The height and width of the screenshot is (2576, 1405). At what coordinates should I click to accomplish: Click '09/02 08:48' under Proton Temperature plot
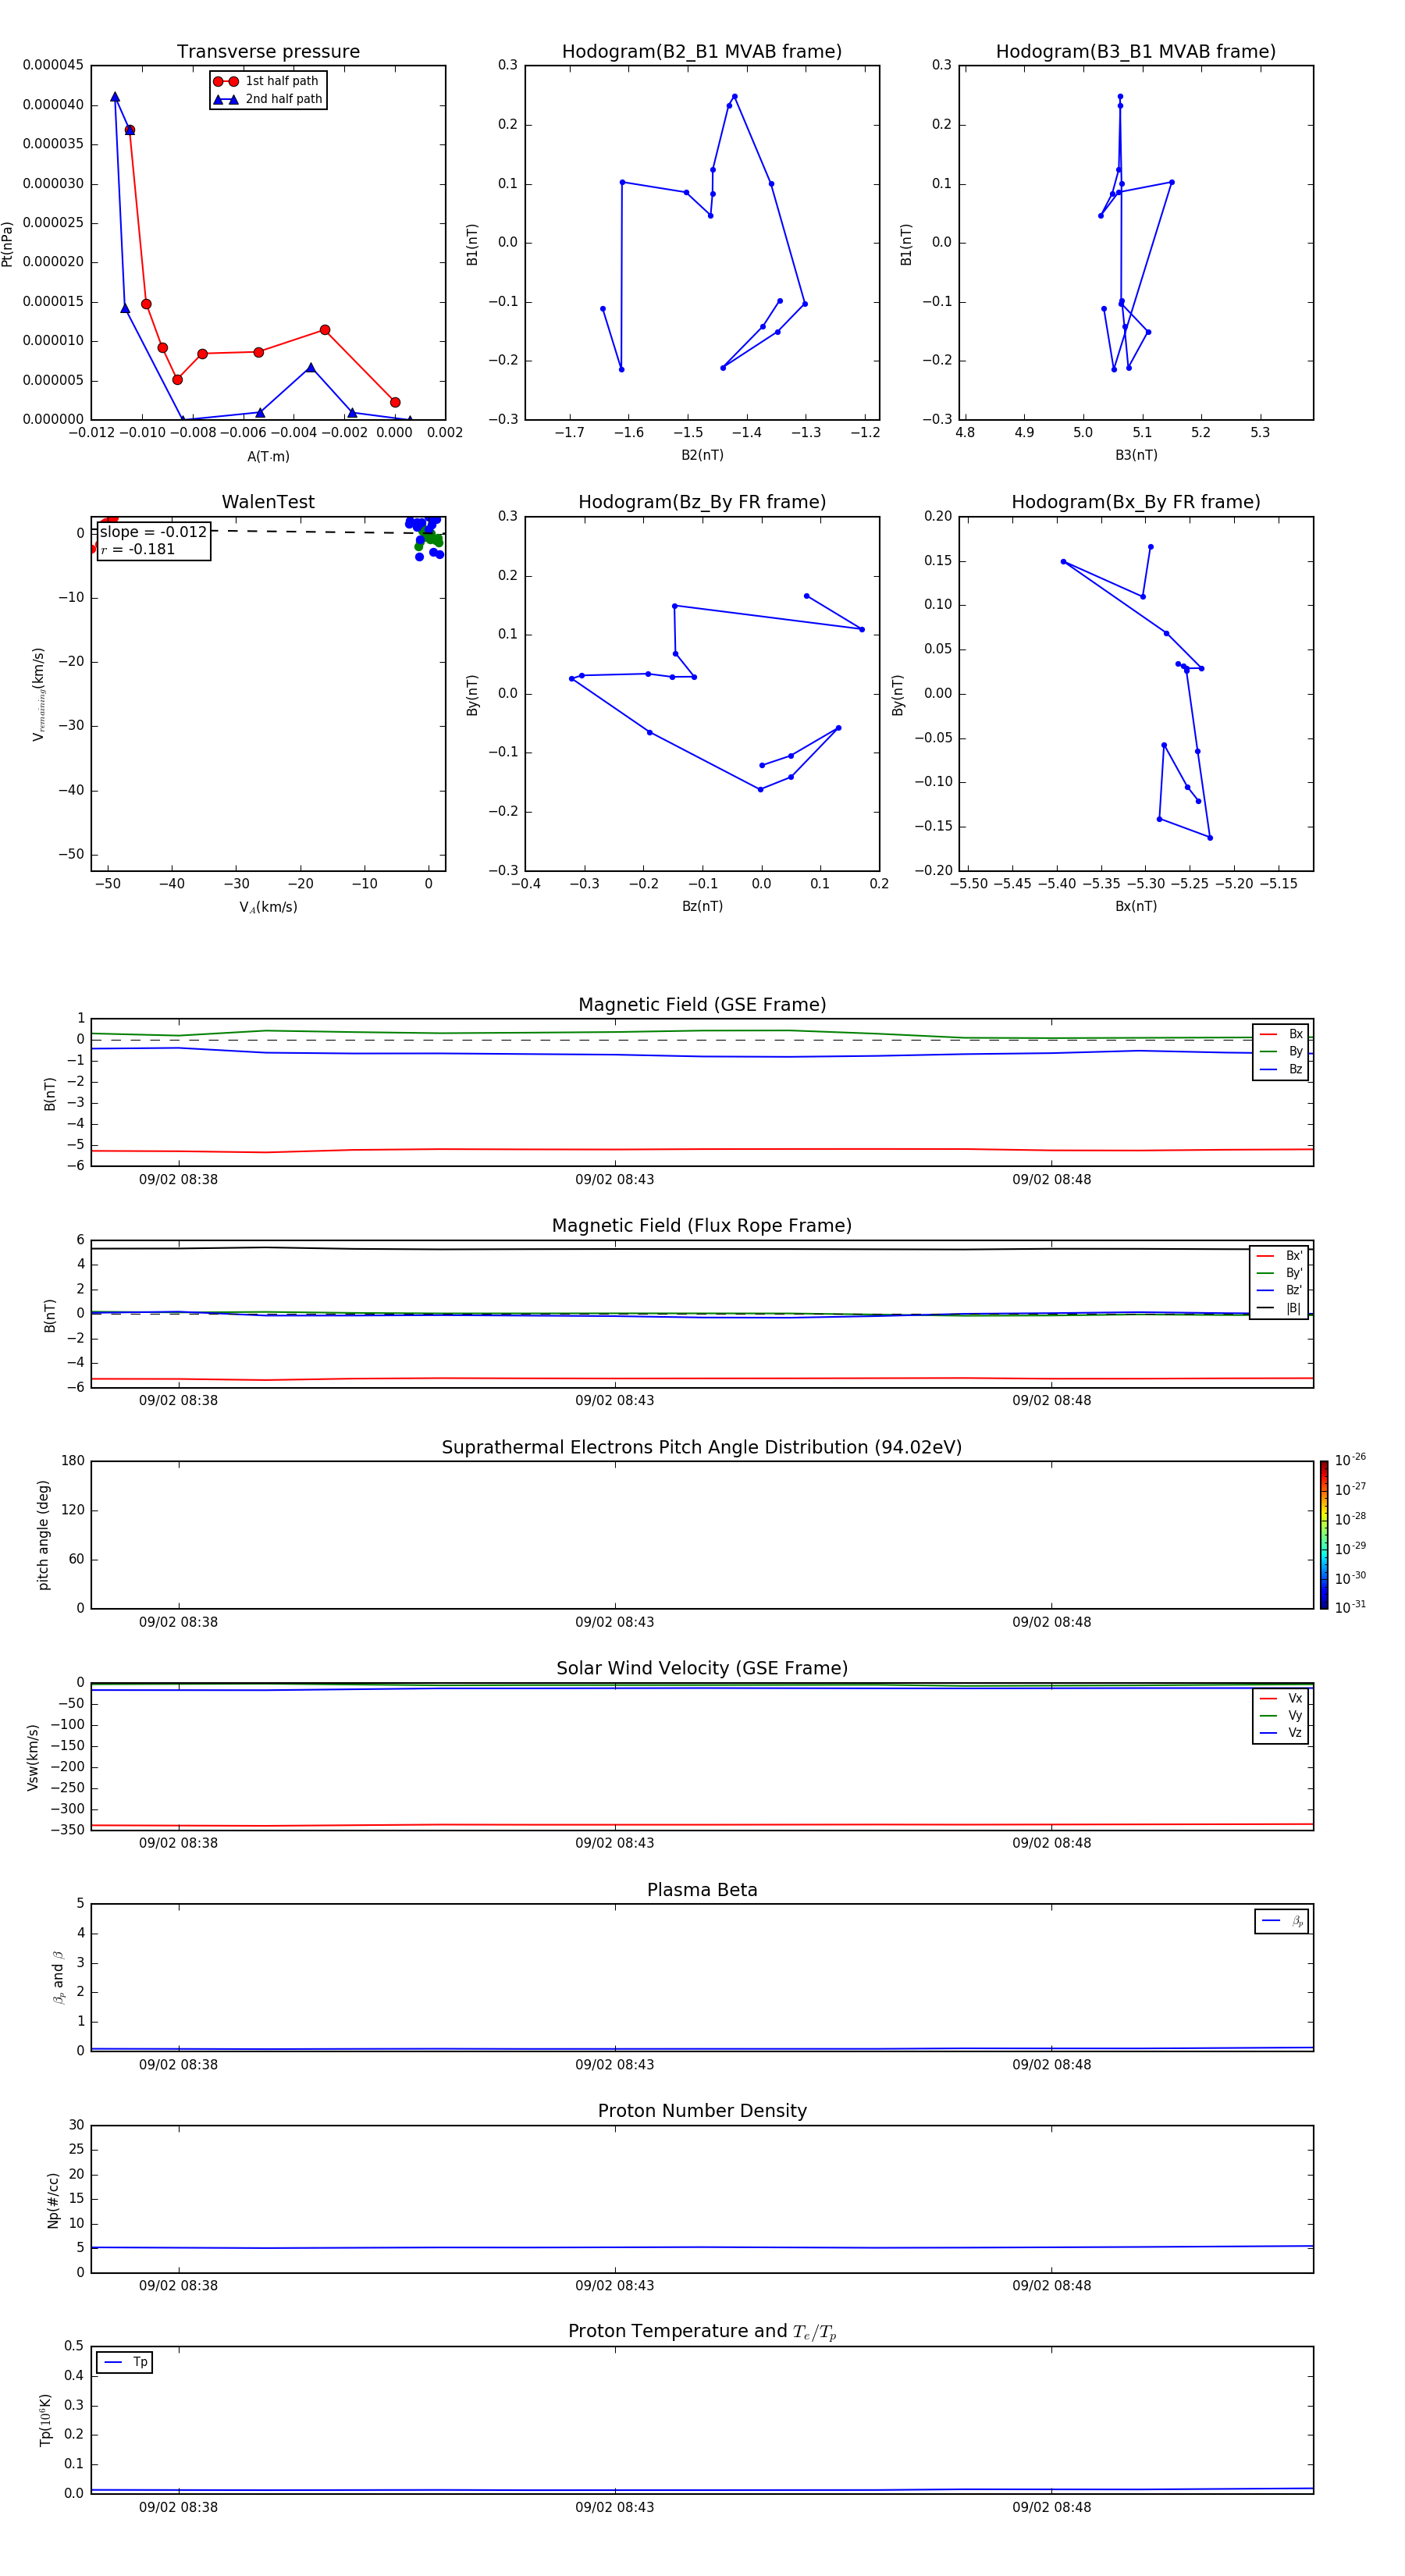1051,2507
